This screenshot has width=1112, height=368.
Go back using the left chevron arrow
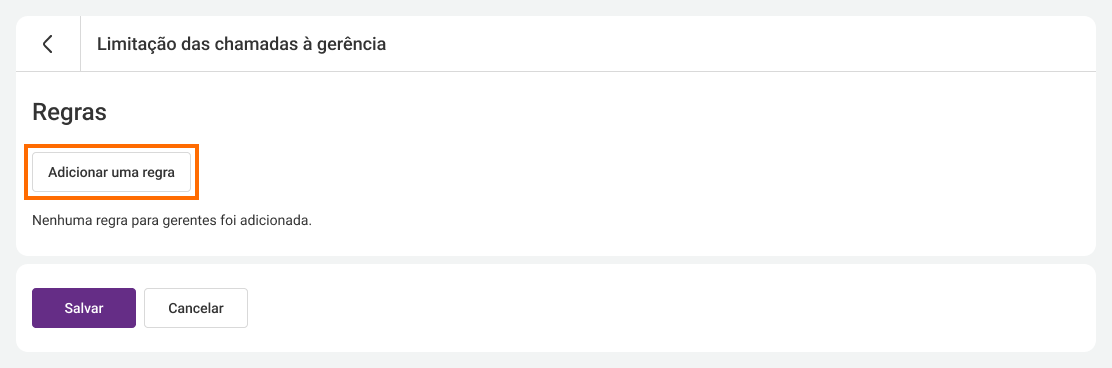48,44
